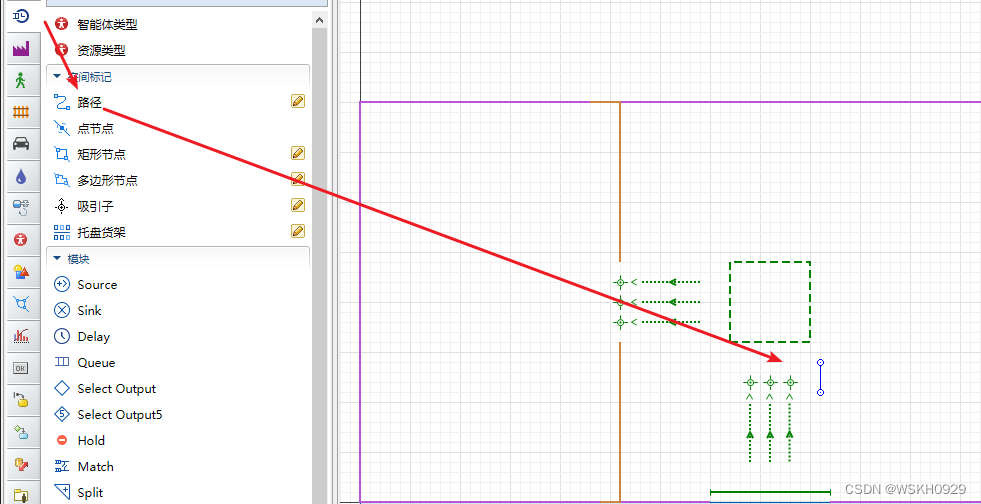This screenshot has height=504, width=981.
Task: Open the Agent palette with red person icon
Action: 21,239
